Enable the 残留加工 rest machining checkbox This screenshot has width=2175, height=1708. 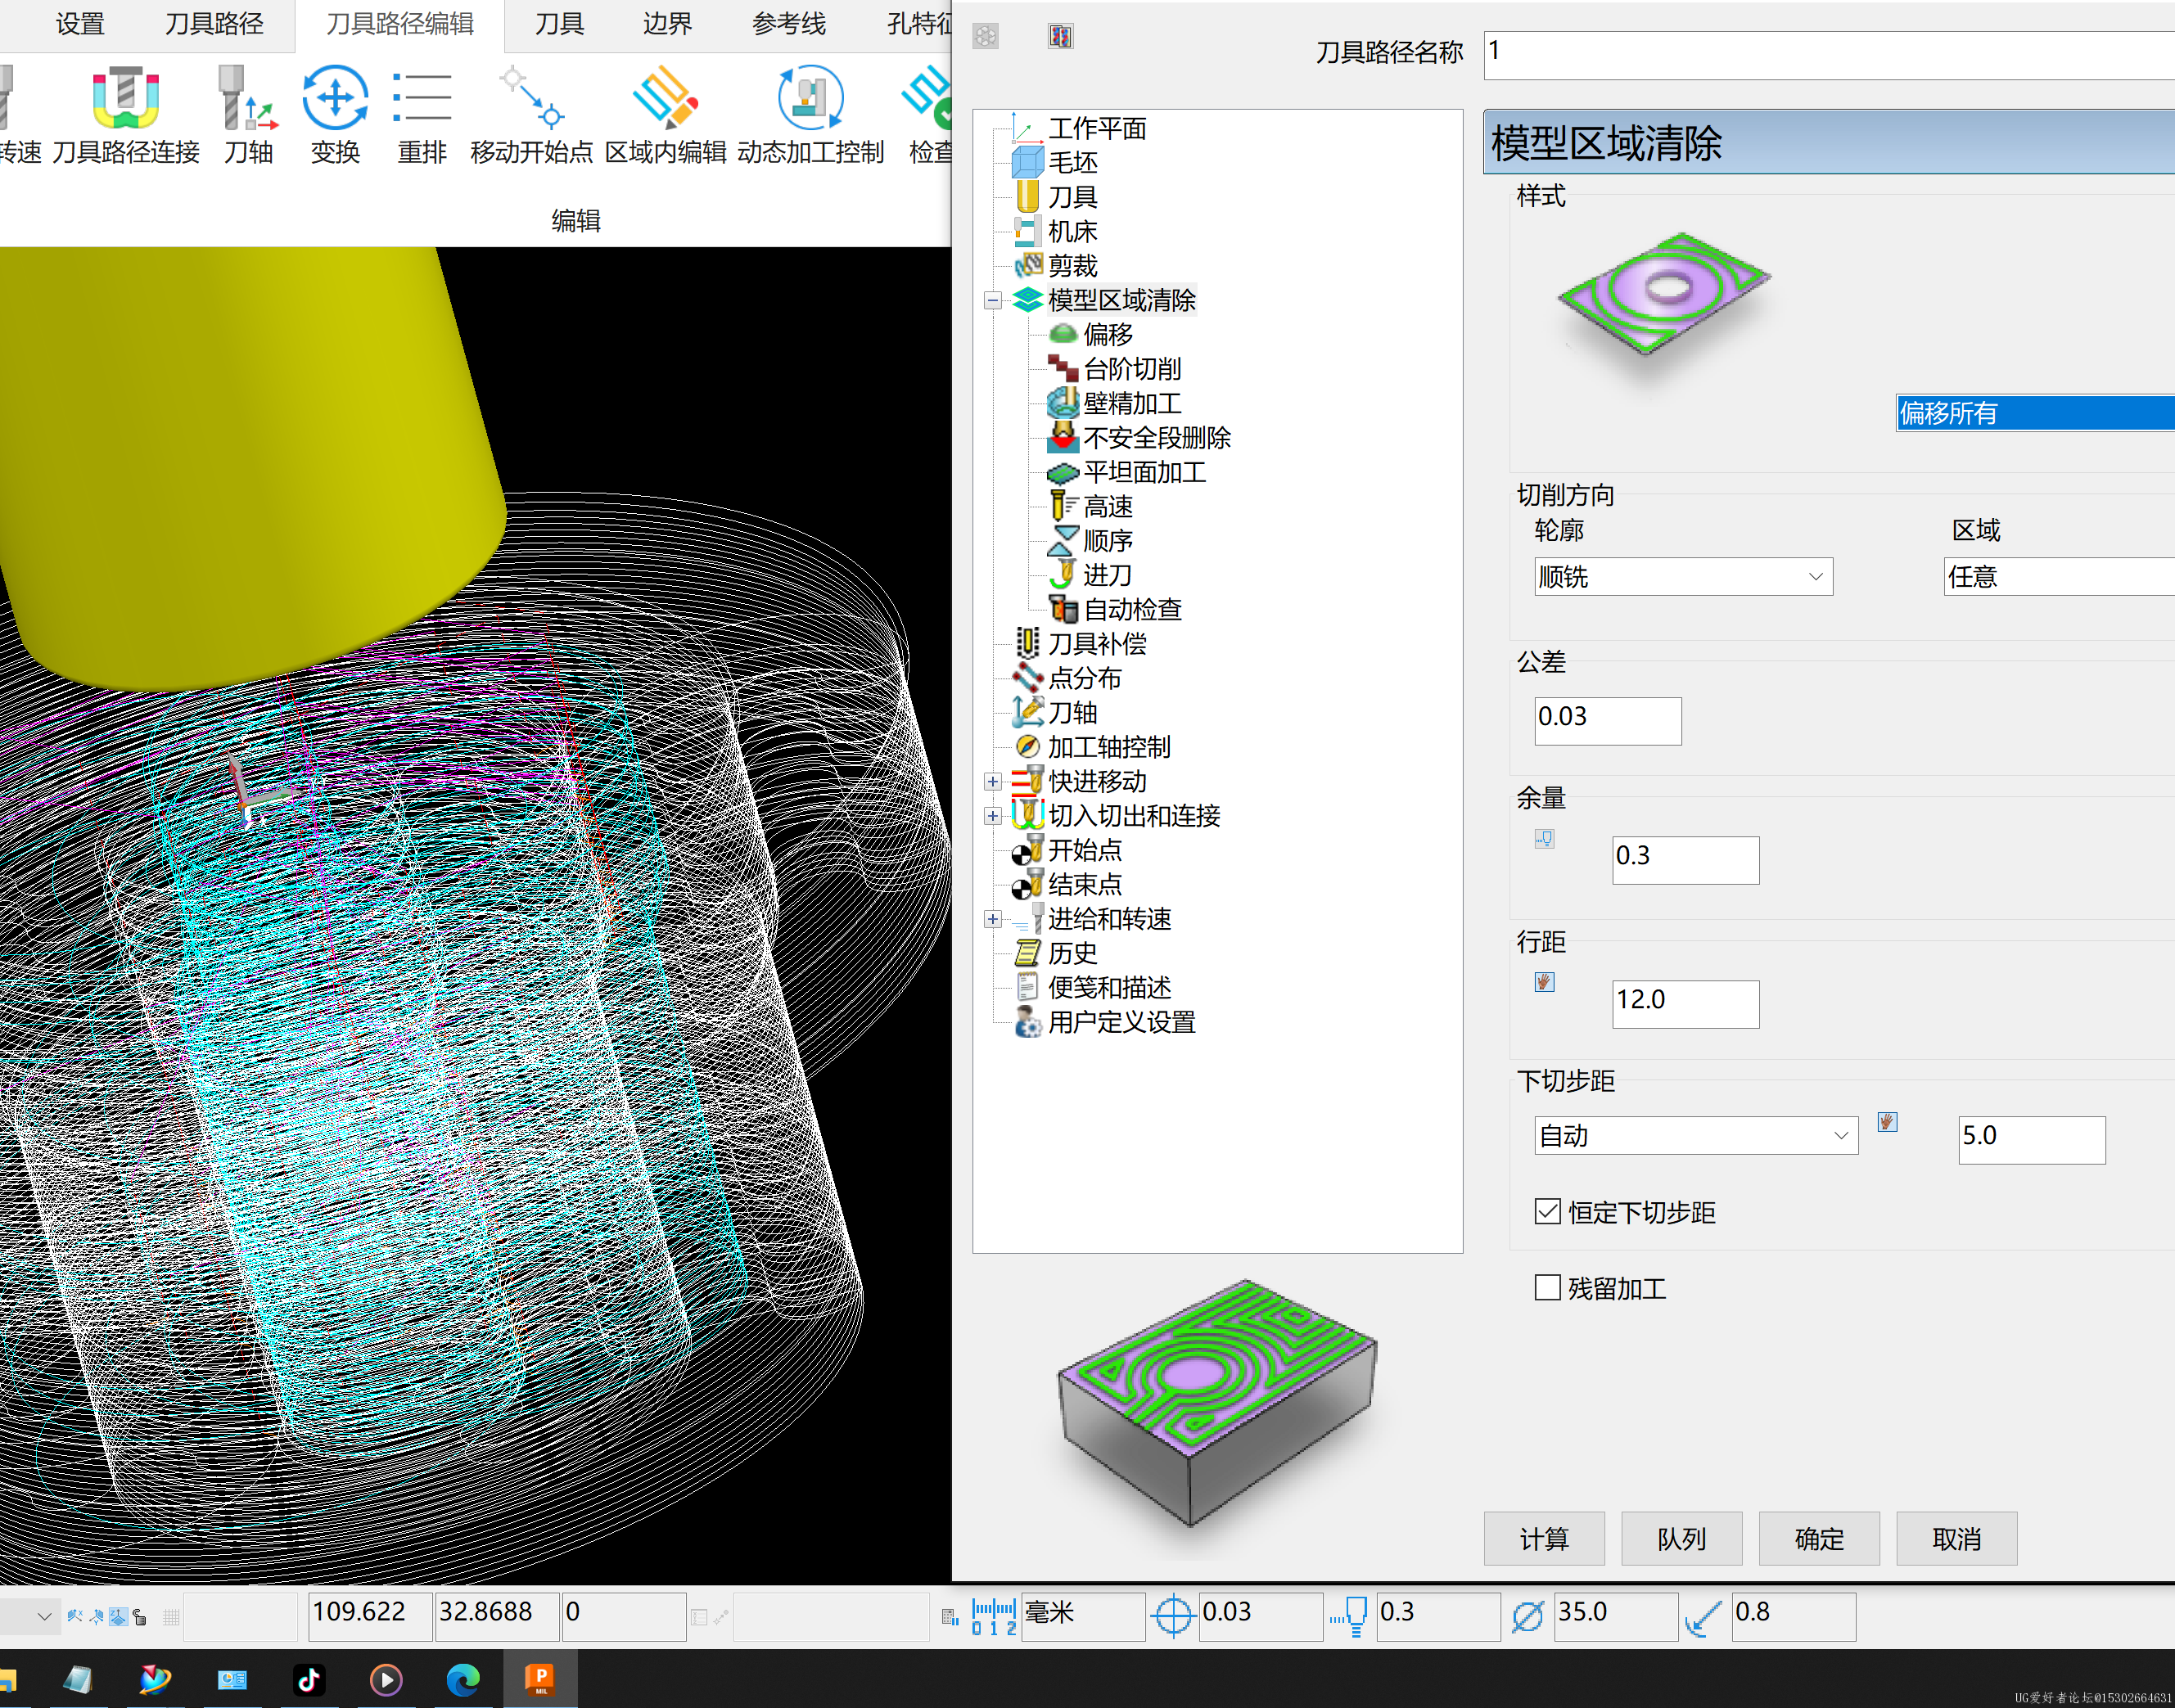tap(1547, 1287)
